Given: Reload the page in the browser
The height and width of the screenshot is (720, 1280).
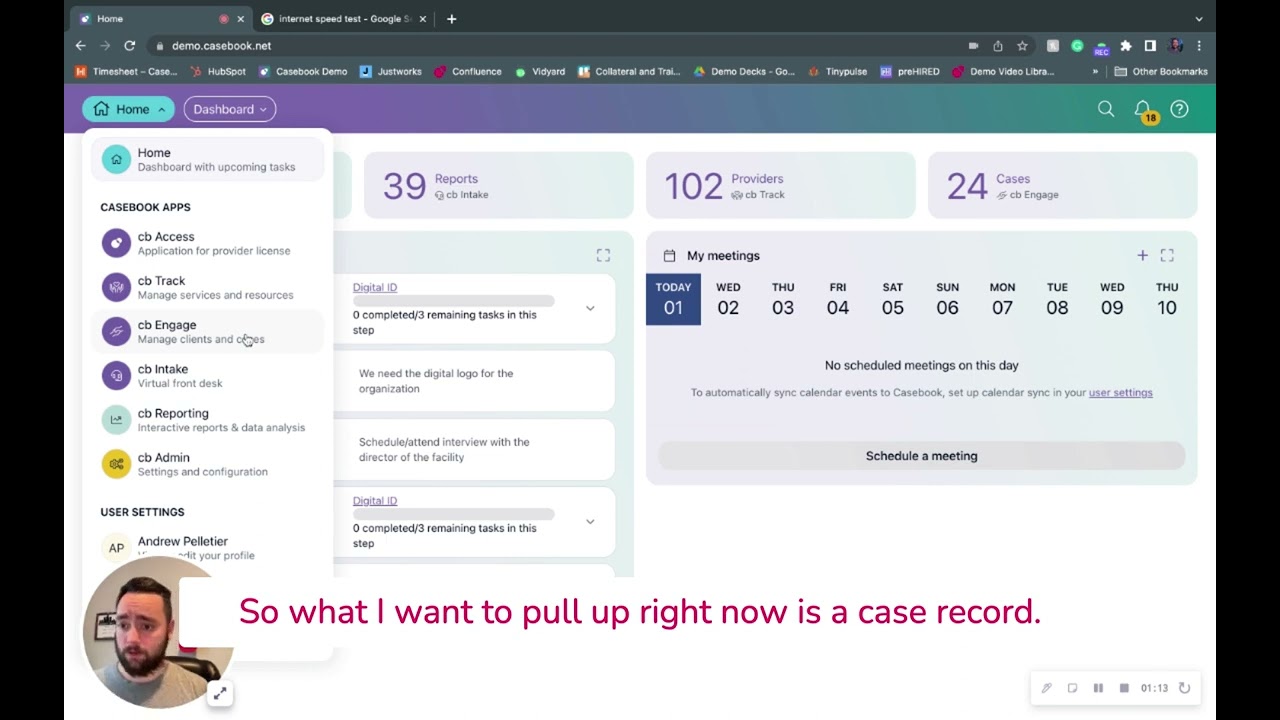Looking at the screenshot, I should (129, 45).
